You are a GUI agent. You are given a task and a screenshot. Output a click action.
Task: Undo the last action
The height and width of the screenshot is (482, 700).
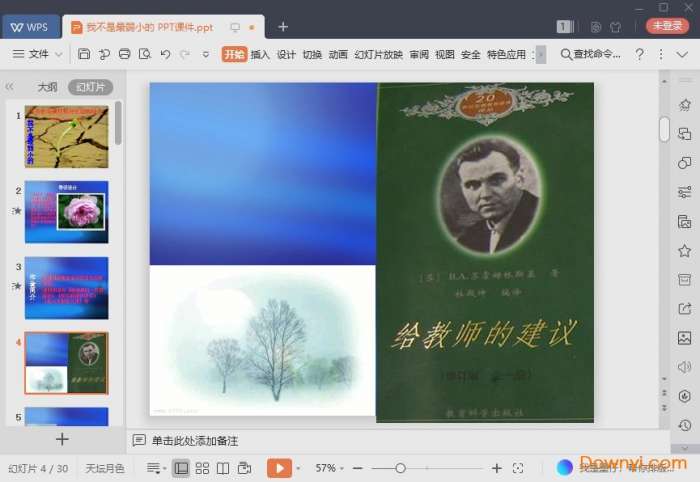pyautogui.click(x=165, y=54)
